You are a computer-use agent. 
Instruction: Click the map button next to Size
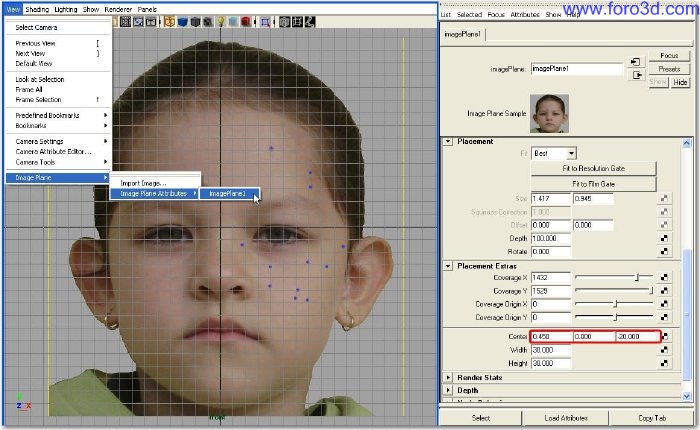(664, 198)
